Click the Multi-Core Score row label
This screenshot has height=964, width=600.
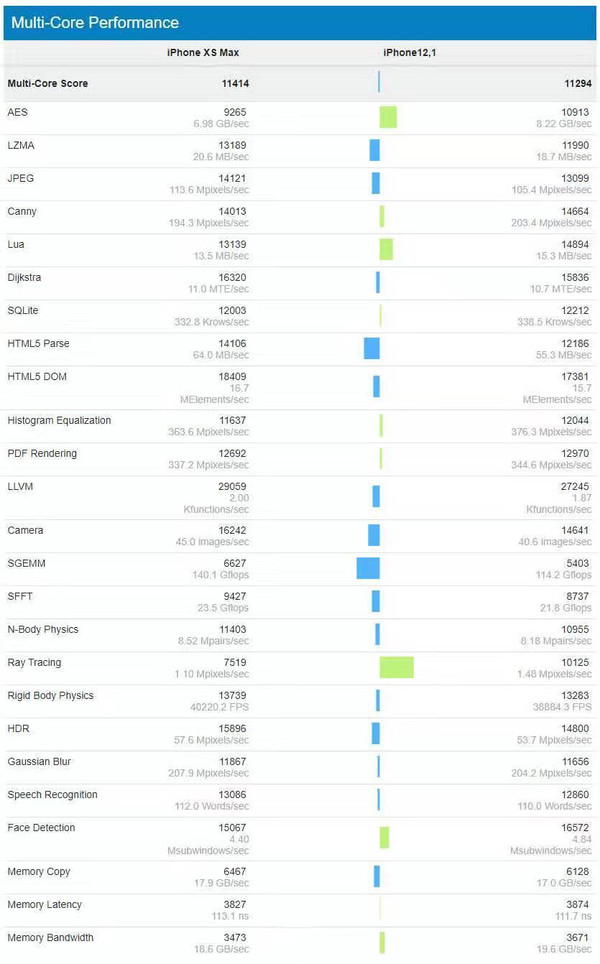click(x=47, y=84)
